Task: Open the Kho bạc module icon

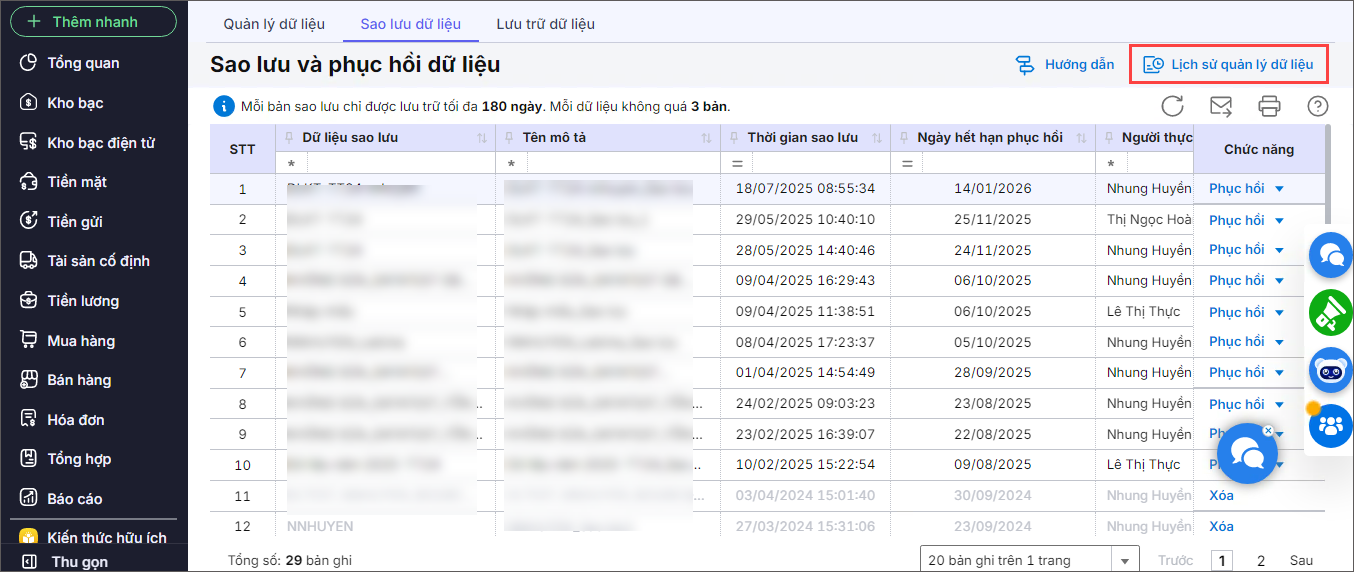Action: [29, 103]
